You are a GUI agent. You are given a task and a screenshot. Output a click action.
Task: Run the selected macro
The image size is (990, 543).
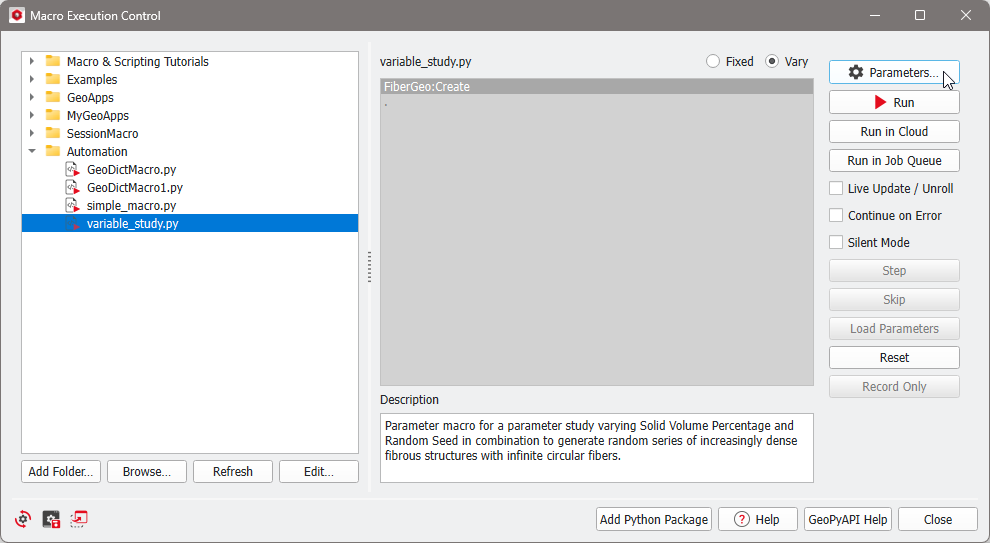[894, 102]
